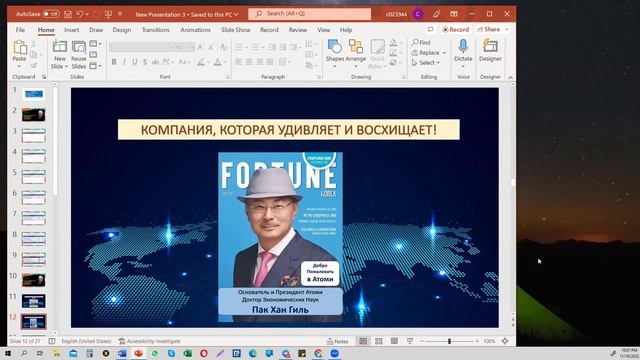This screenshot has height=360, width=640.
Task: Open the File tab
Action: coord(20,30)
